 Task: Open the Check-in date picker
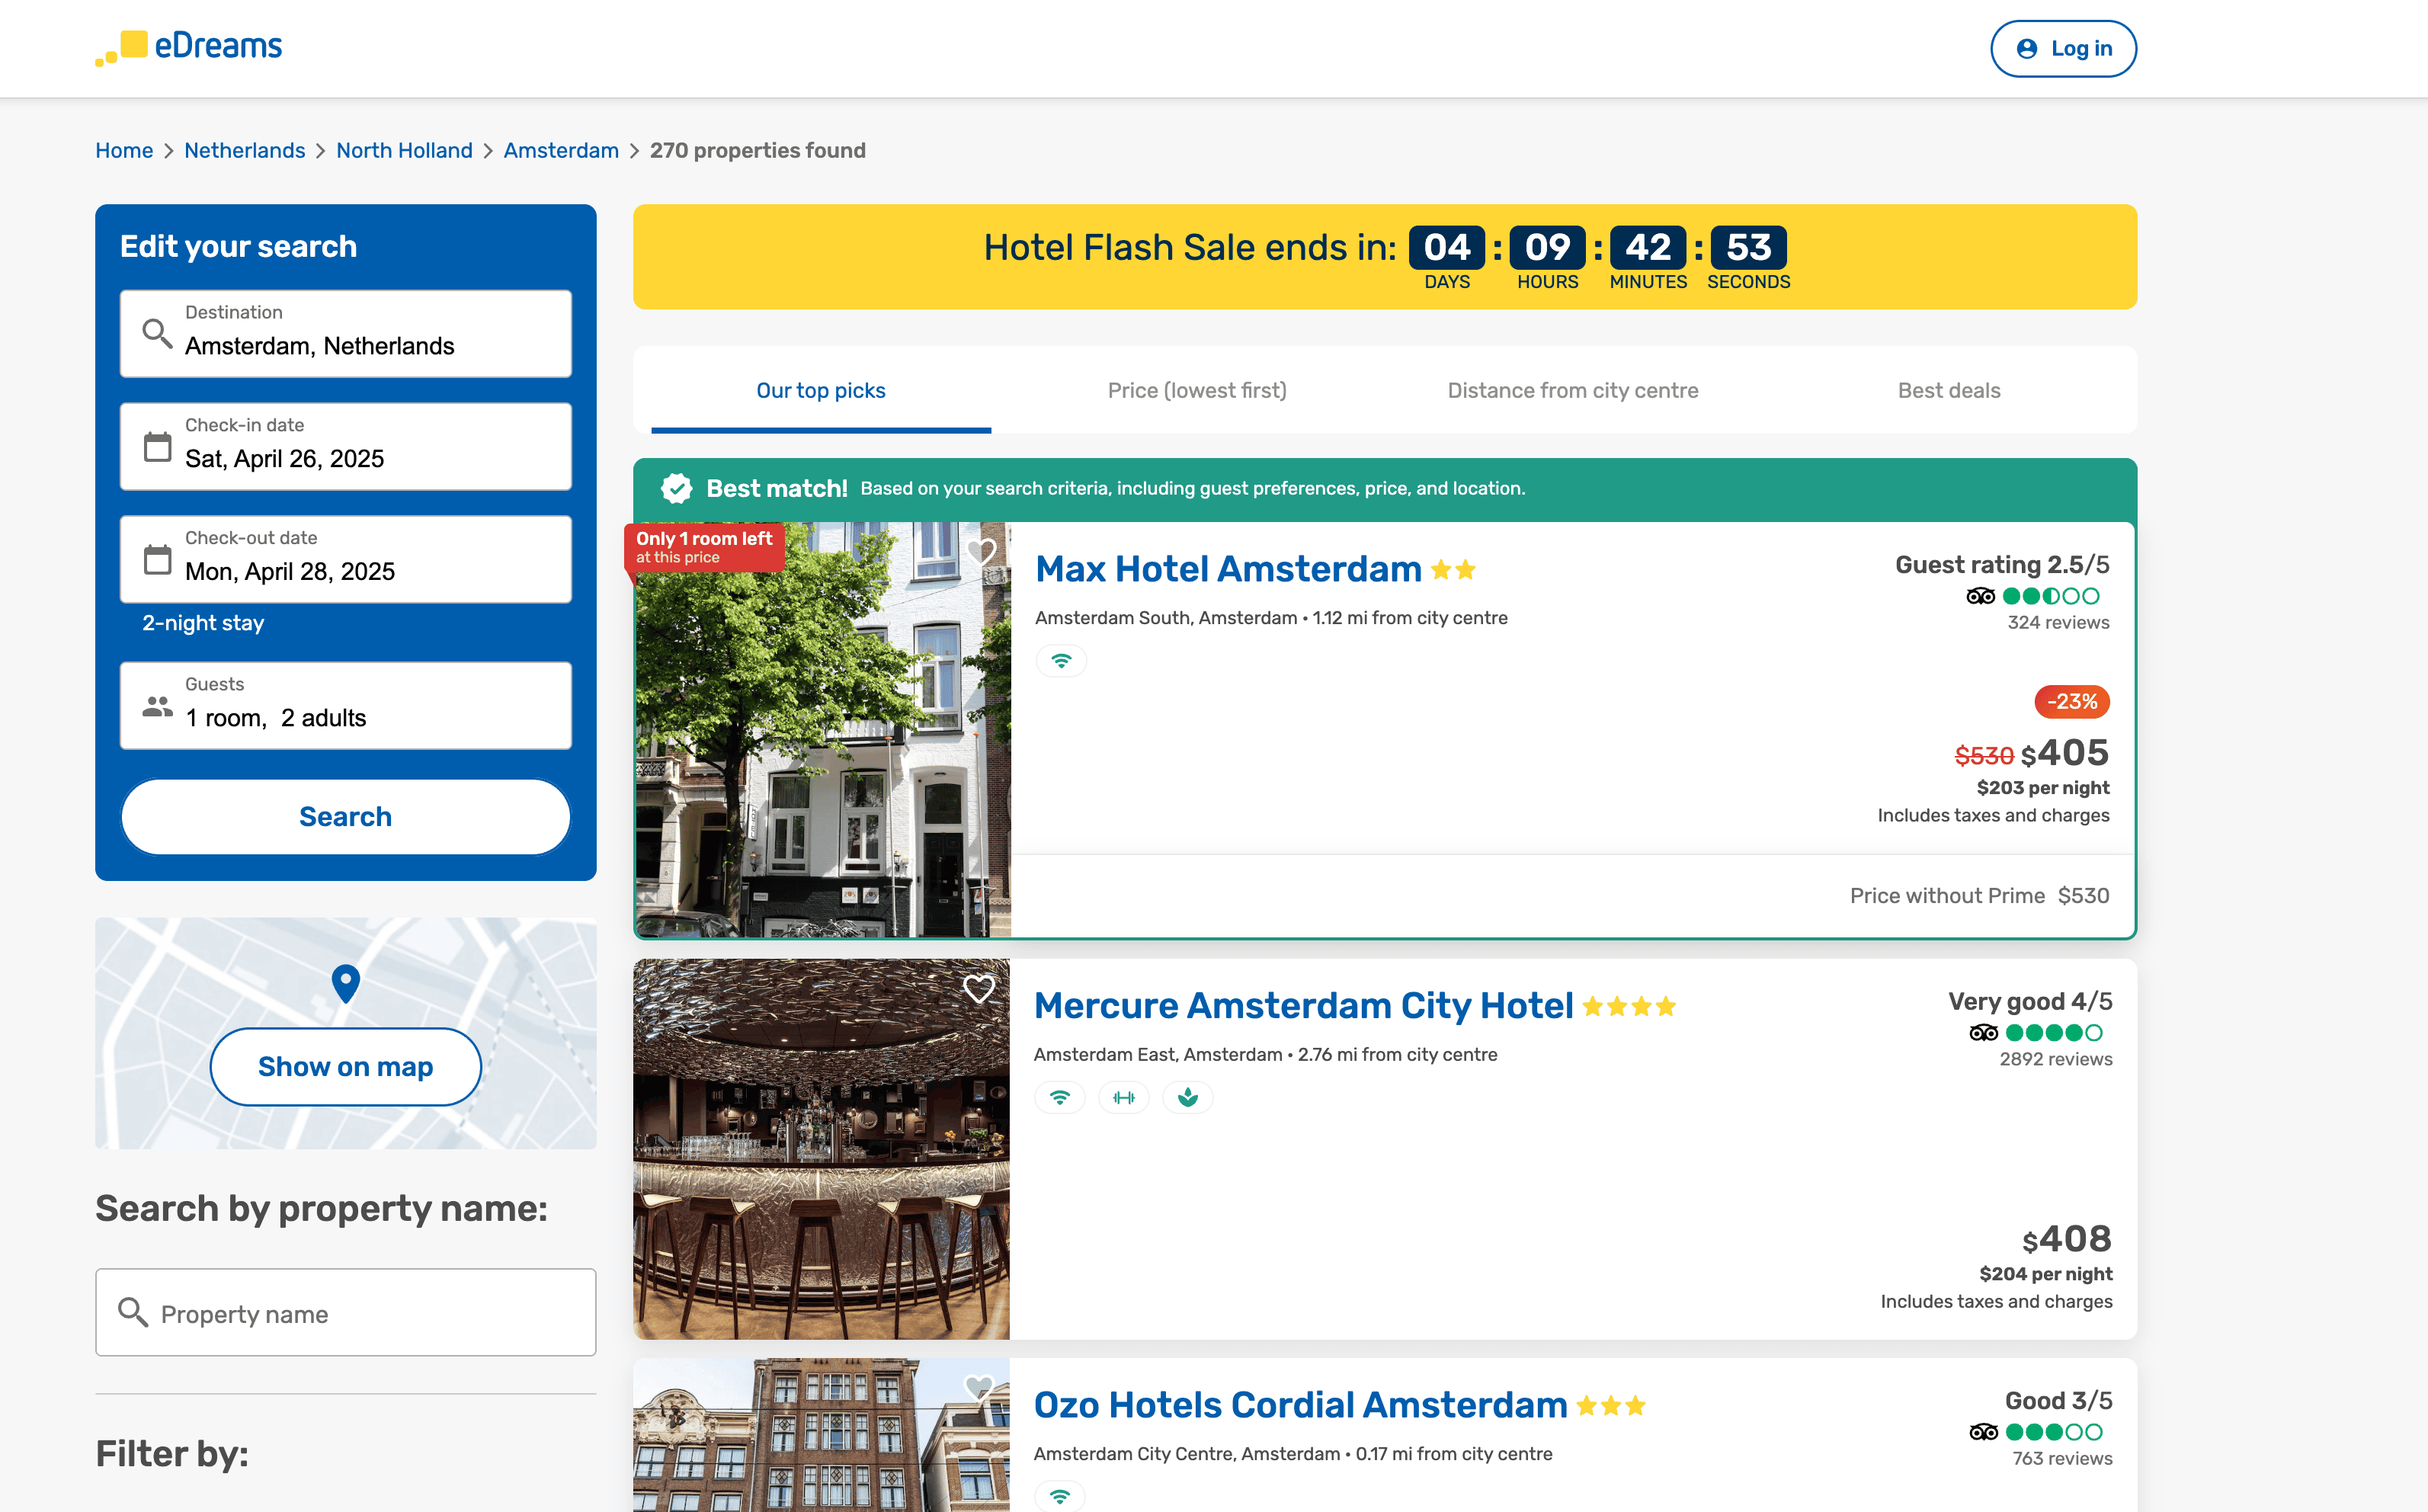tap(346, 446)
